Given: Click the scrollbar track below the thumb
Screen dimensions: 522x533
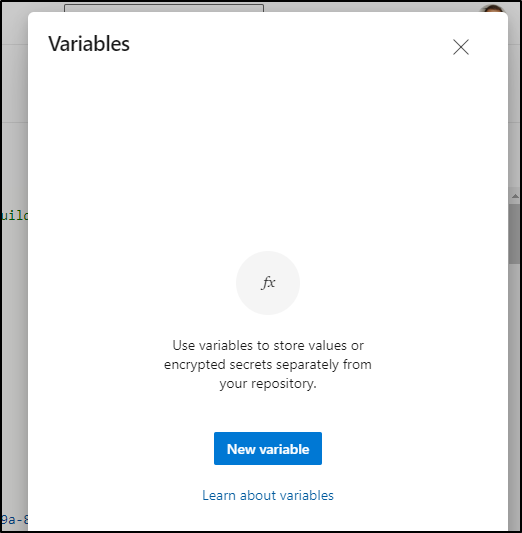Looking at the screenshot, I should click(515, 394).
